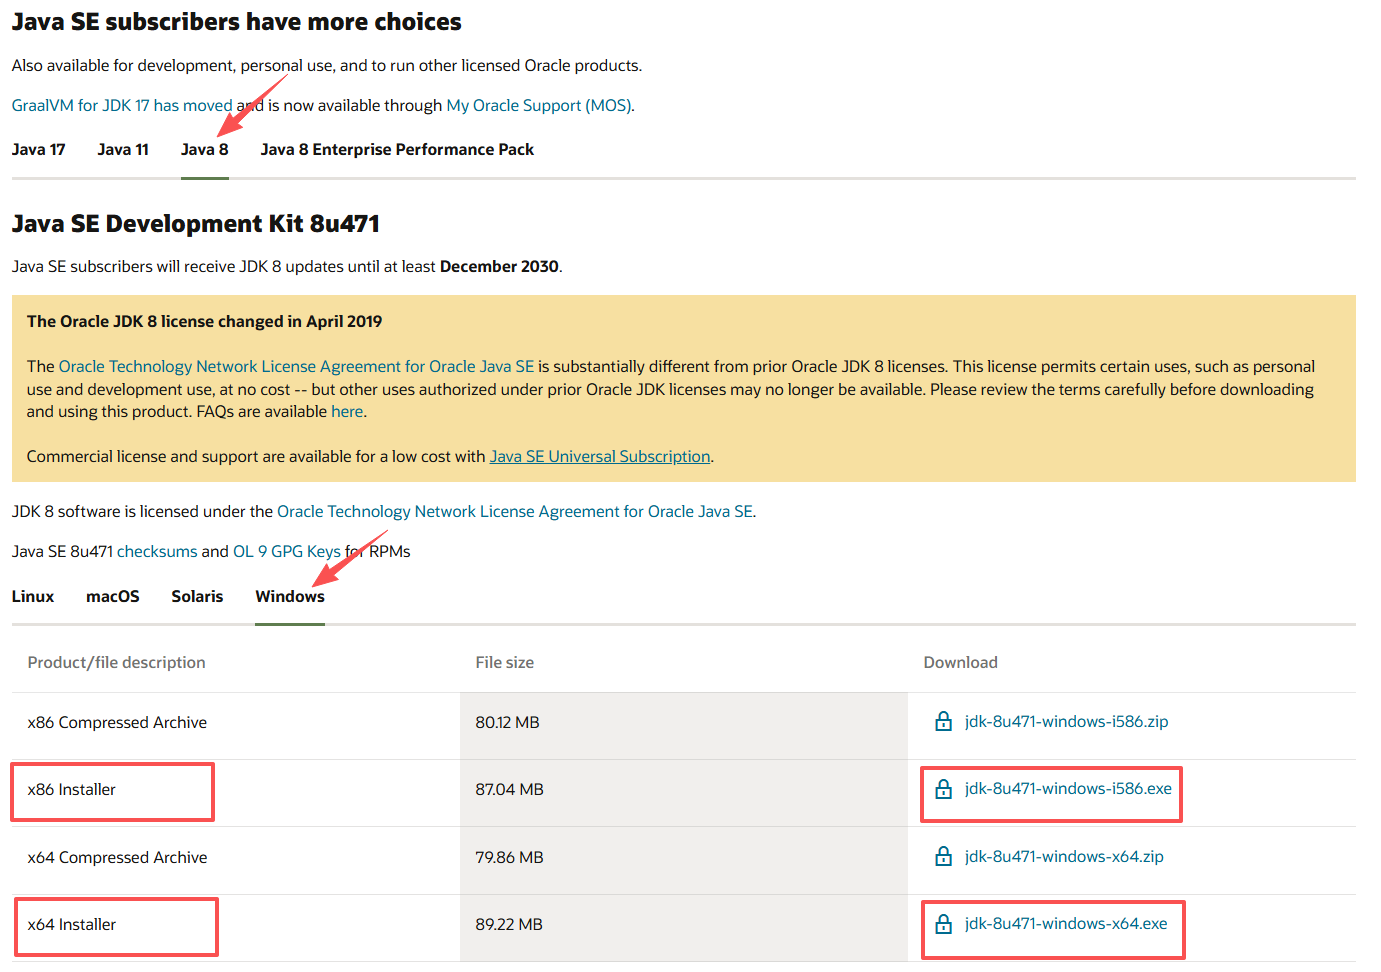Click the FAQs 'here' link

tap(347, 411)
